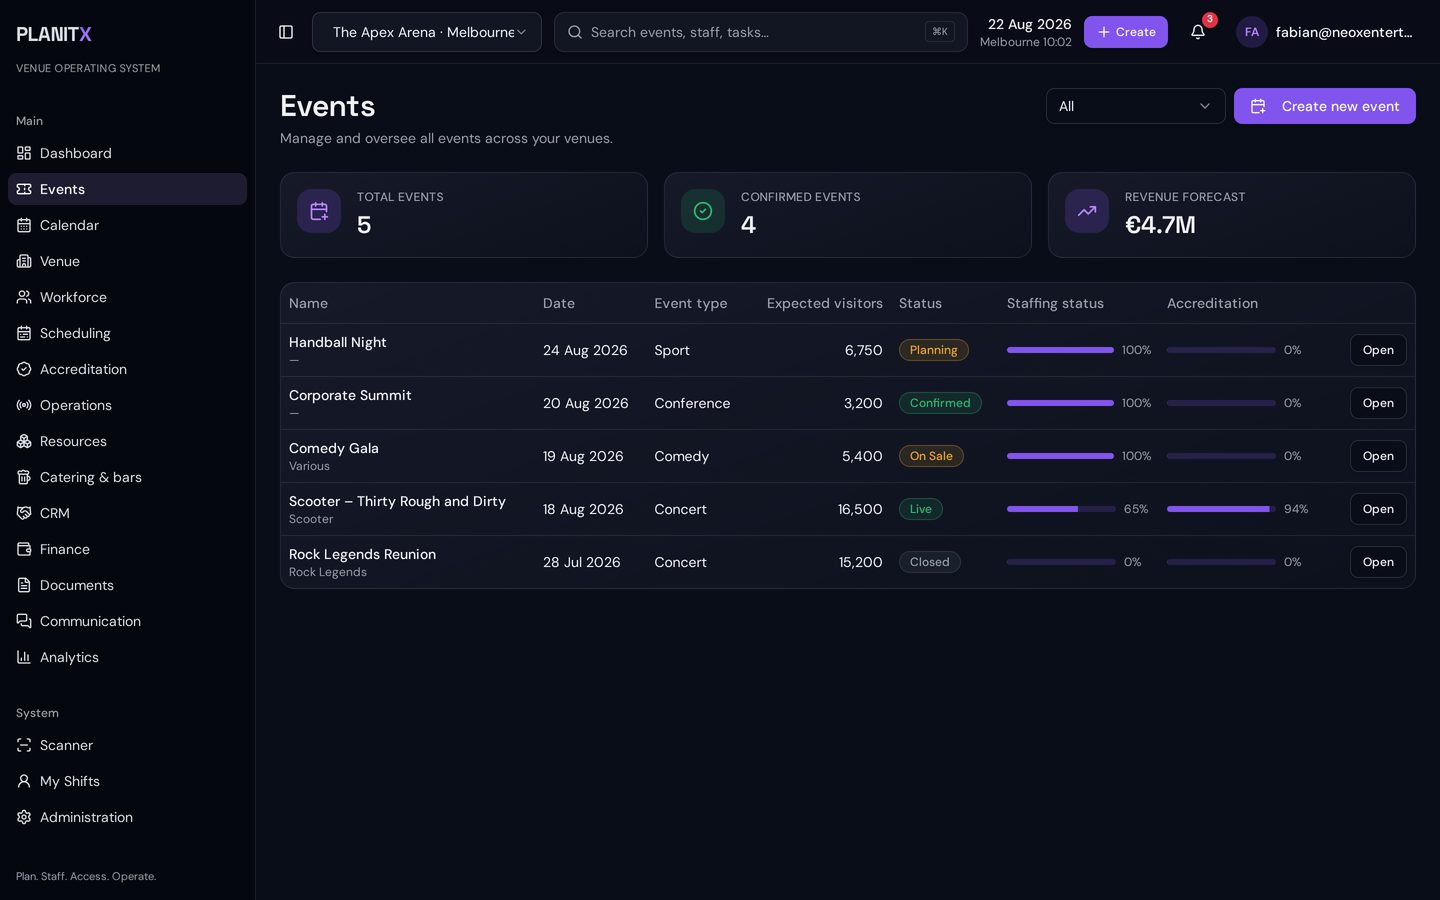This screenshot has width=1440, height=900.
Task: Click the Staffing status column header
Action: 1055,303
